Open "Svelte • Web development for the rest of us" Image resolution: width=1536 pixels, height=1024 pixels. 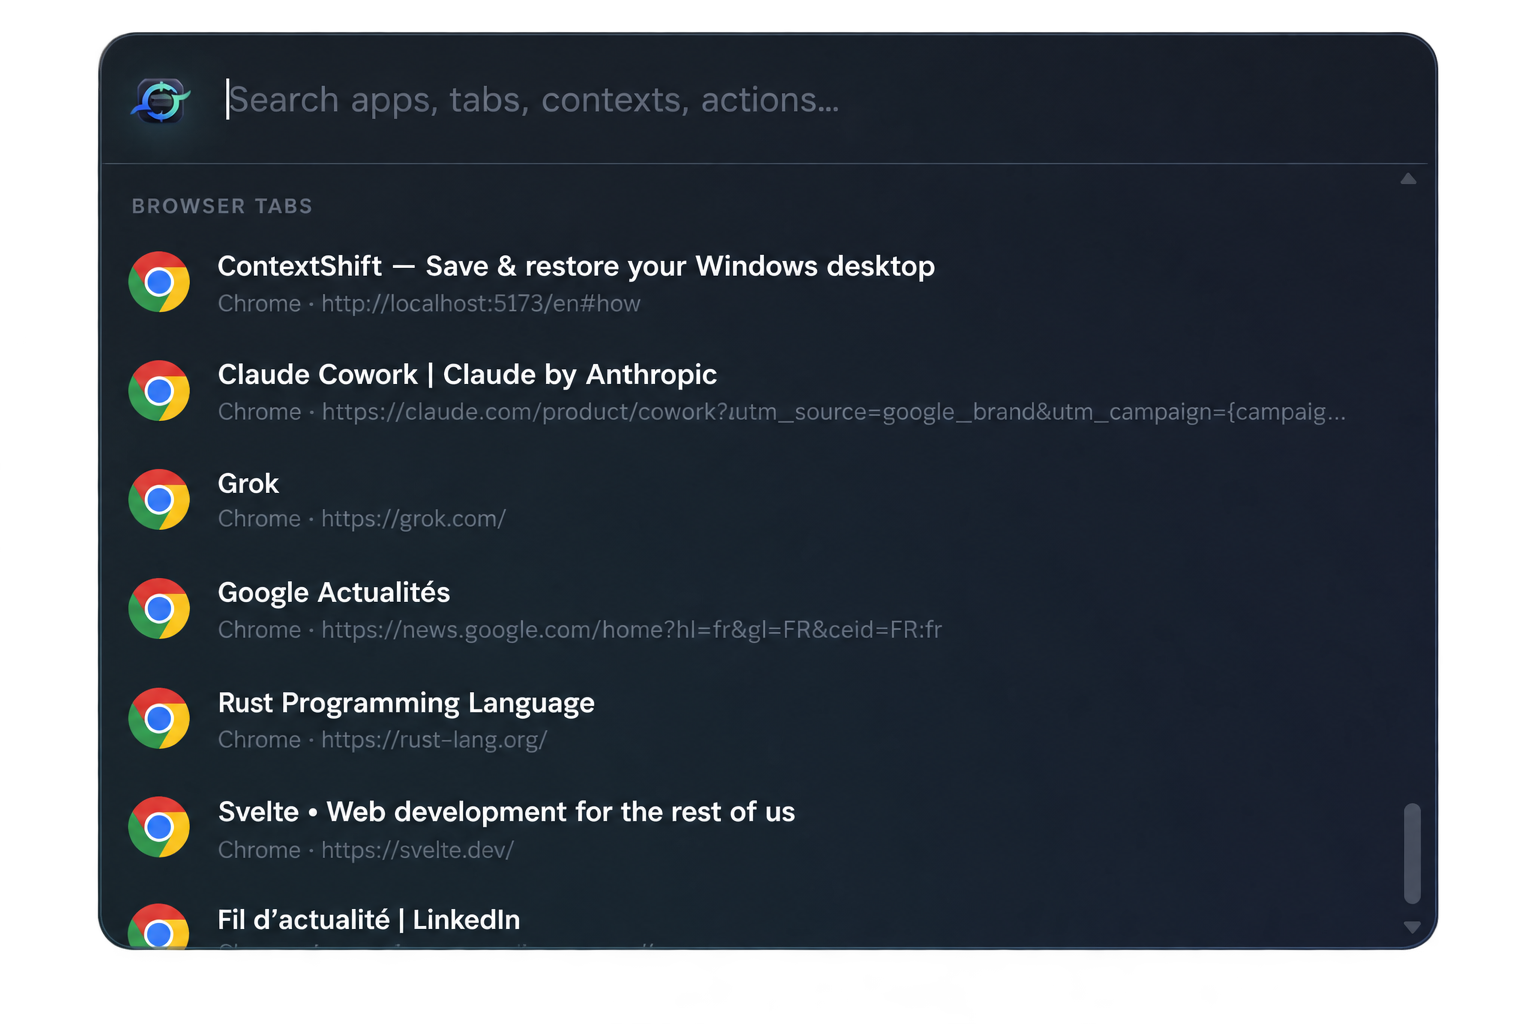(x=506, y=812)
